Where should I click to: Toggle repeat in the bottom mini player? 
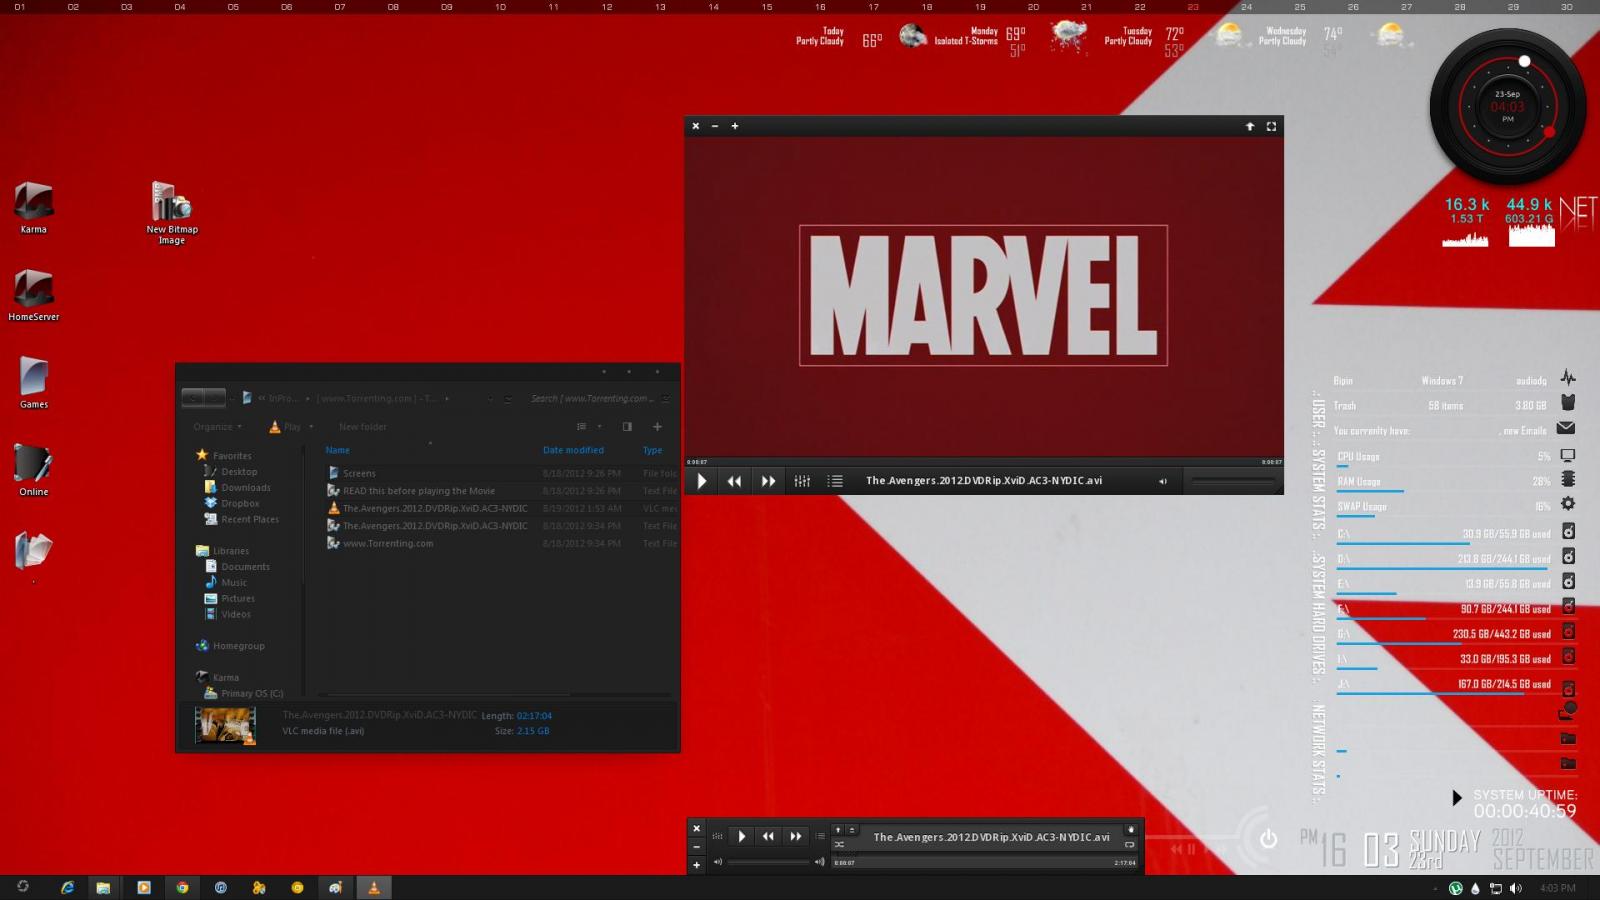(1130, 845)
